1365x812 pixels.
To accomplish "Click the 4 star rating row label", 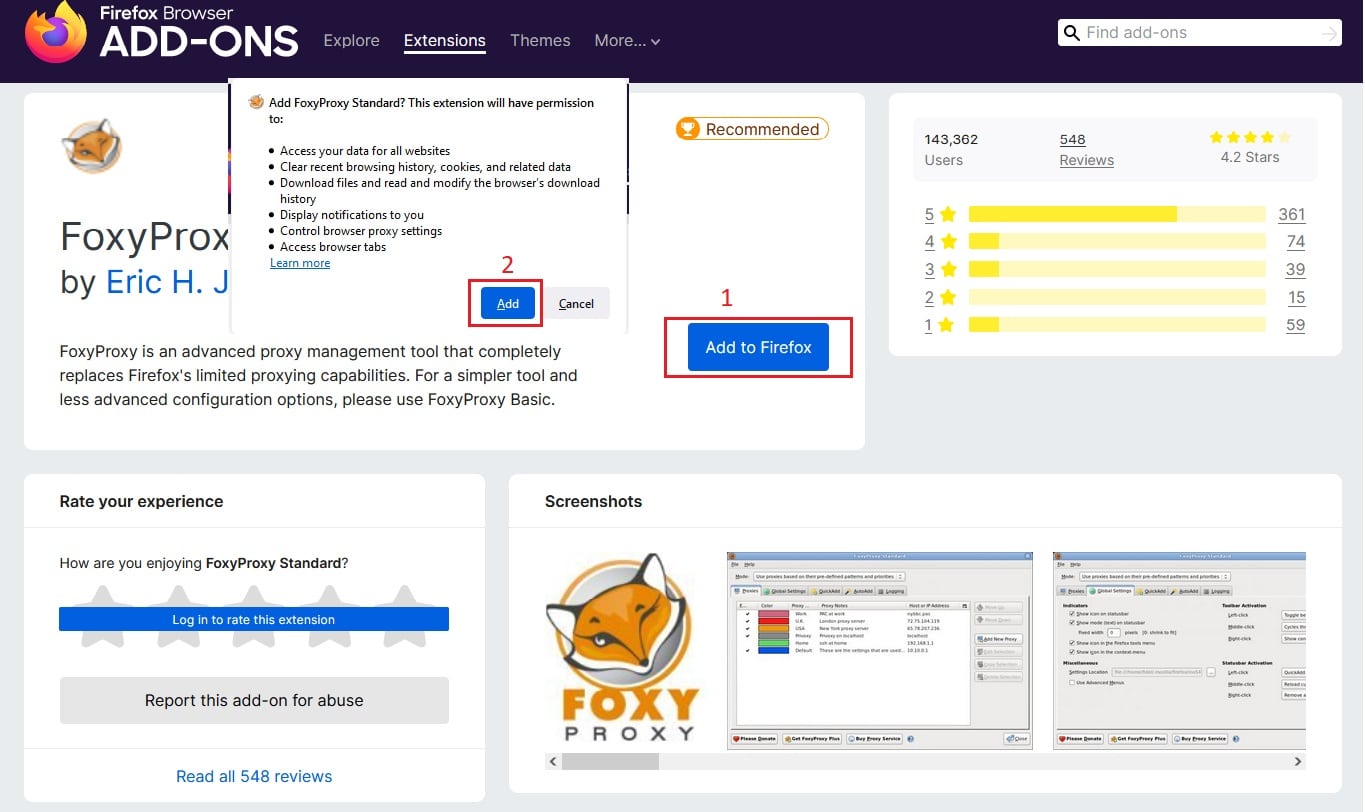I will coord(940,241).
